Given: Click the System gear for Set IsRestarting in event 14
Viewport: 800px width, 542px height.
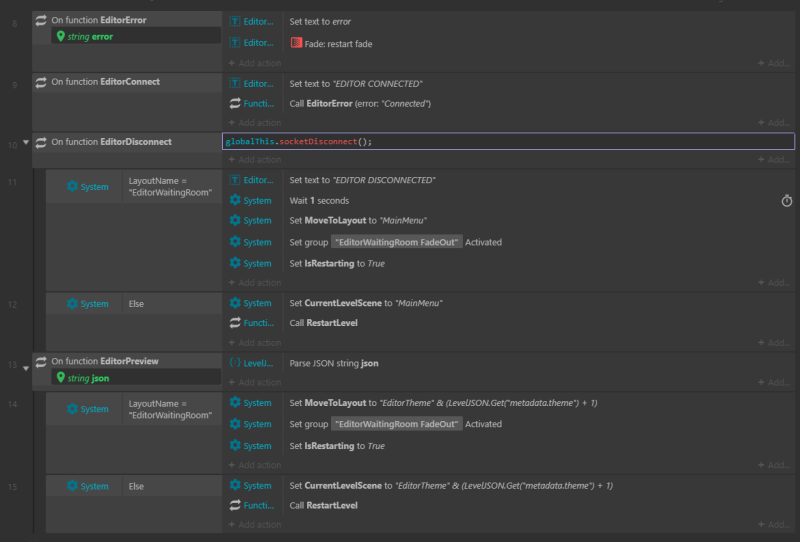Looking at the screenshot, I should (235, 445).
